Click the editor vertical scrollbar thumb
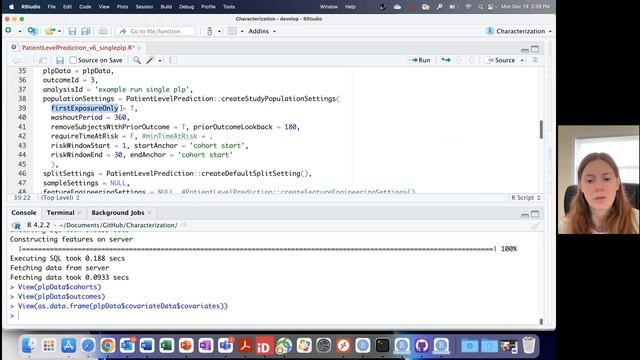This screenshot has width=640, height=360. [x=541, y=129]
